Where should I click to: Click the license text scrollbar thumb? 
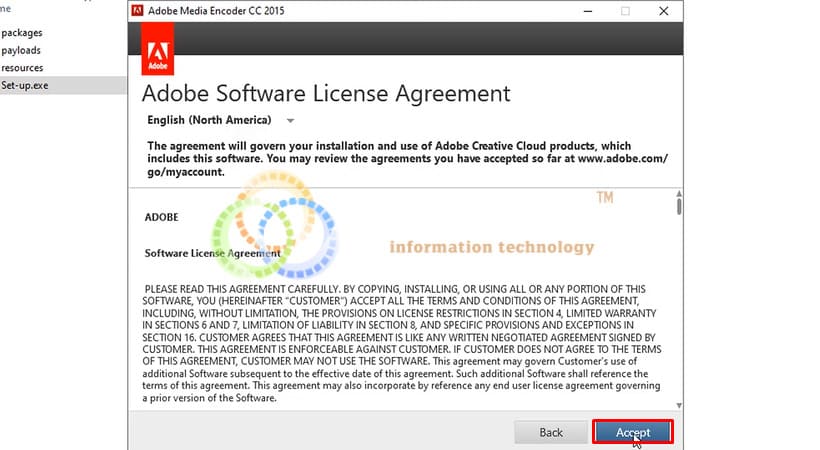coord(679,206)
